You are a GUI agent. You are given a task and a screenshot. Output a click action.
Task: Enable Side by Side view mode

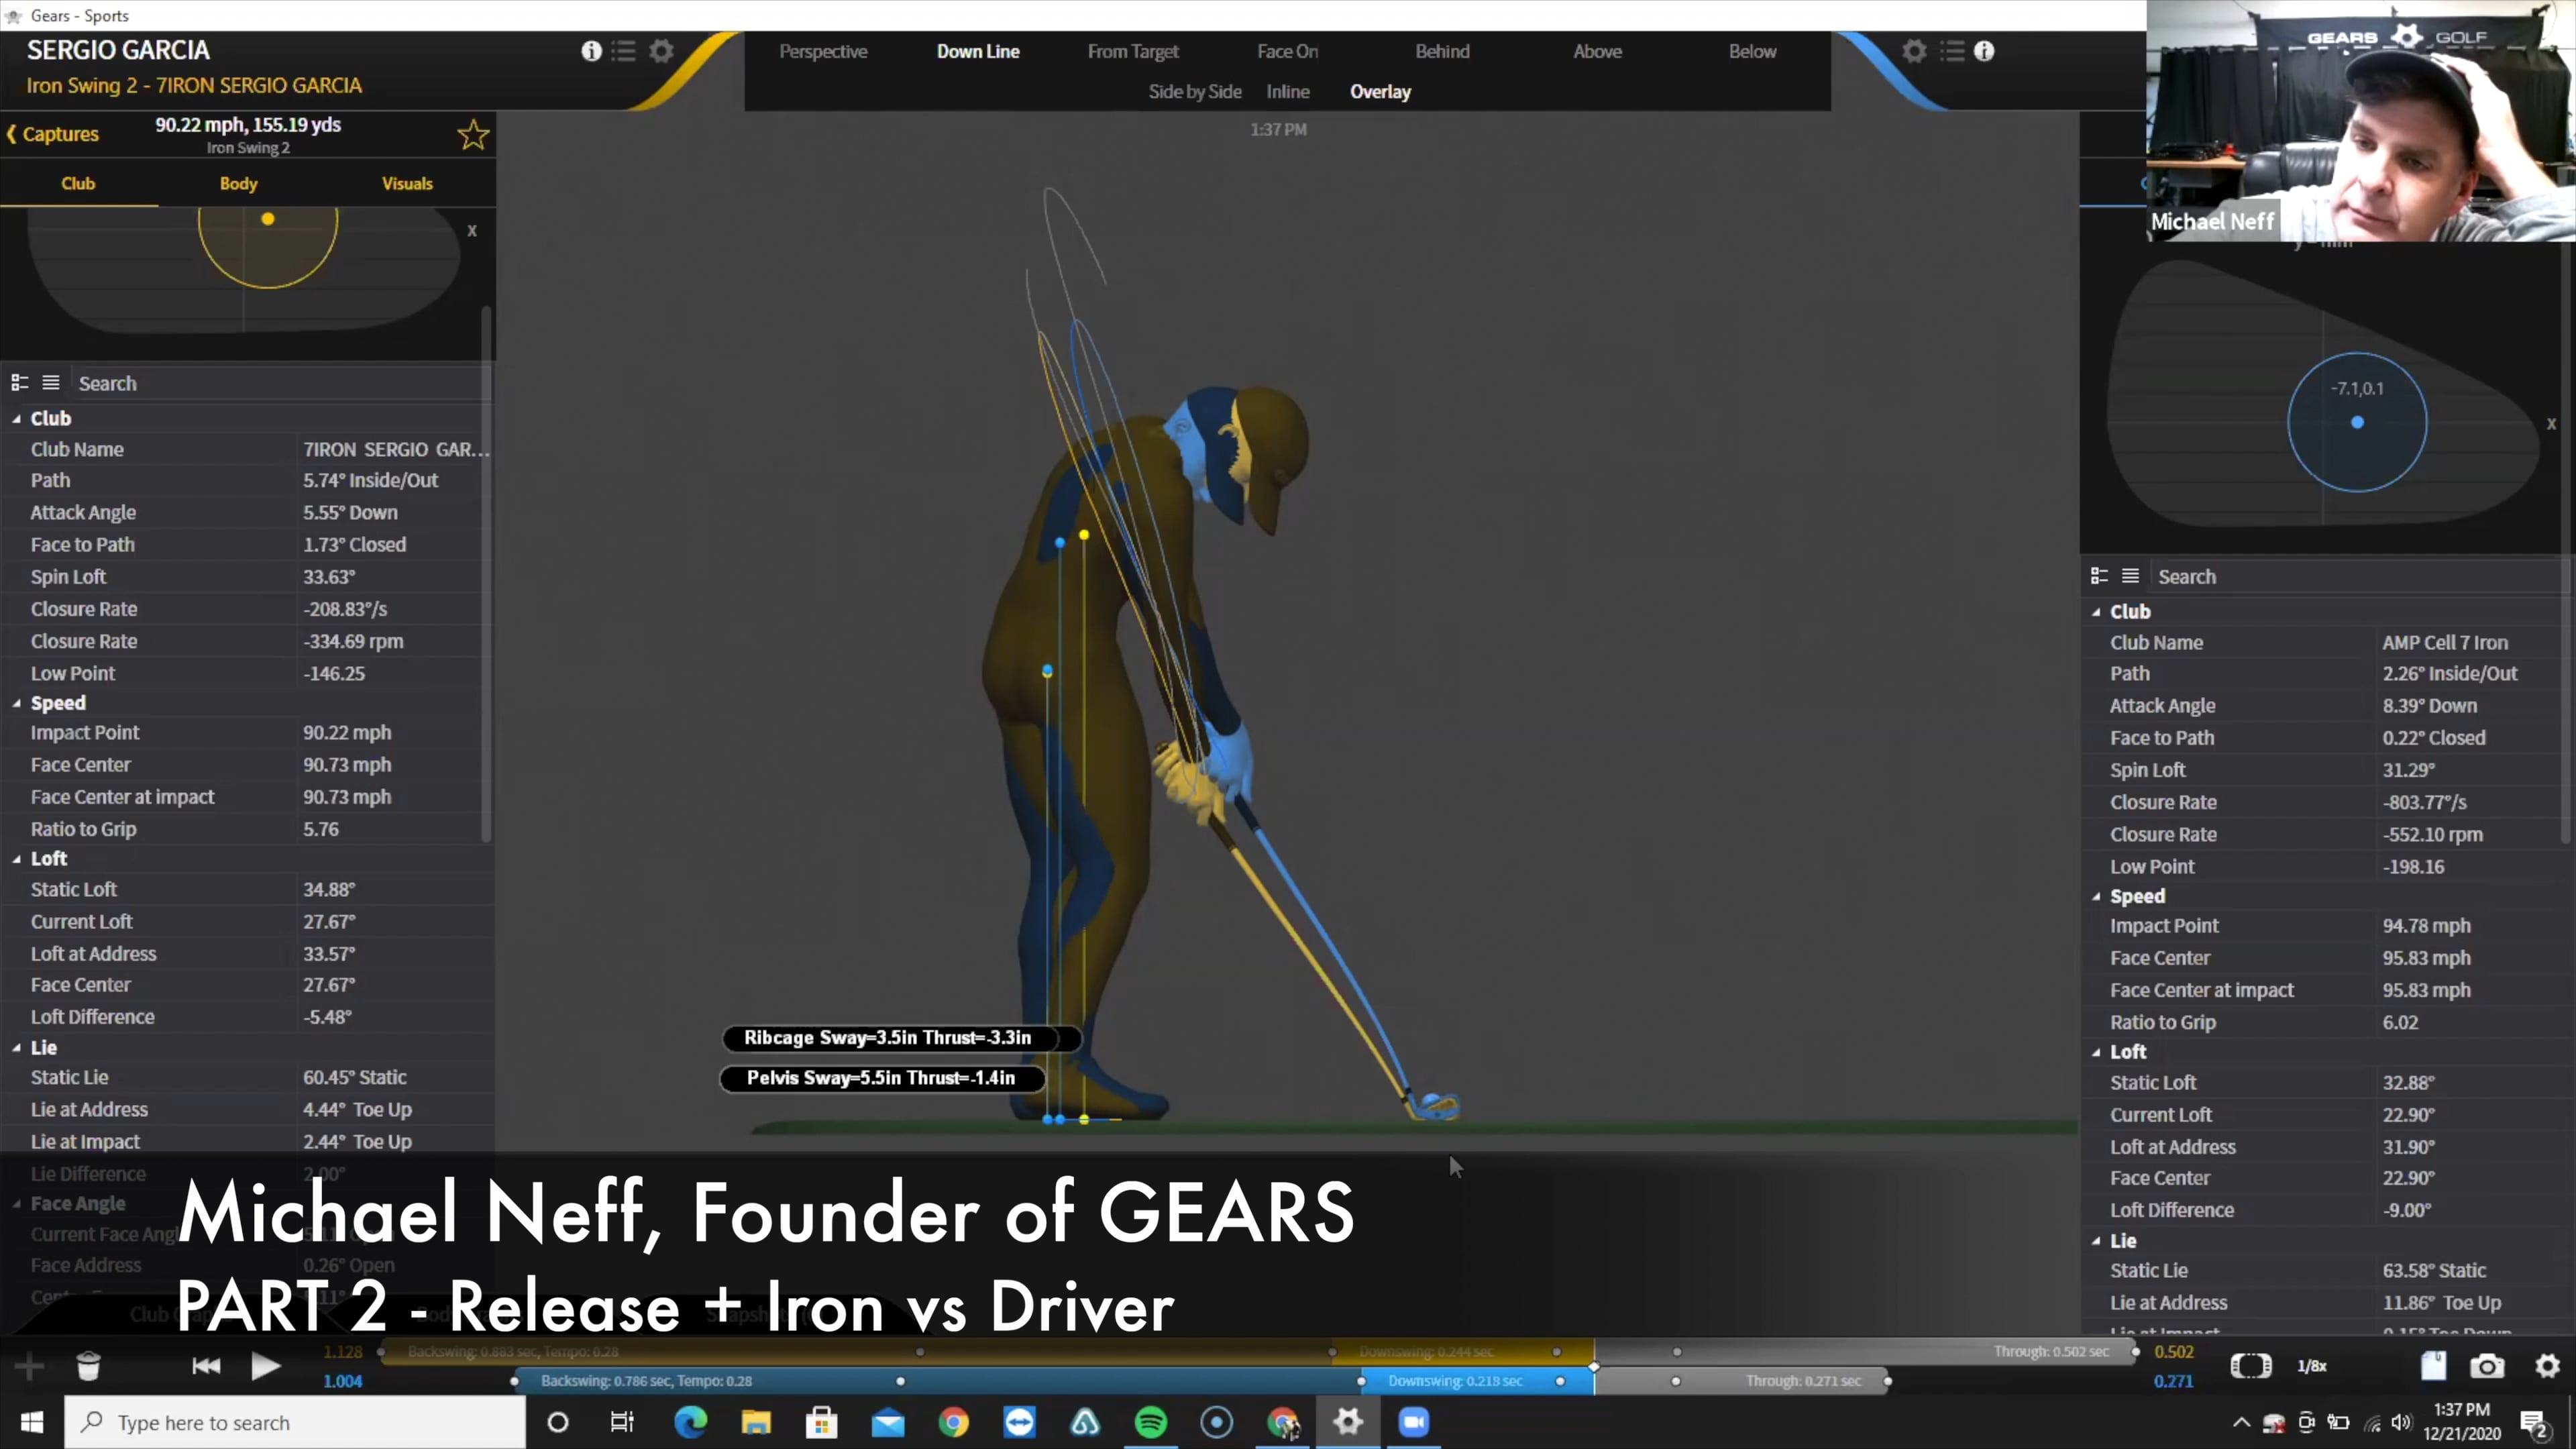point(1194,91)
